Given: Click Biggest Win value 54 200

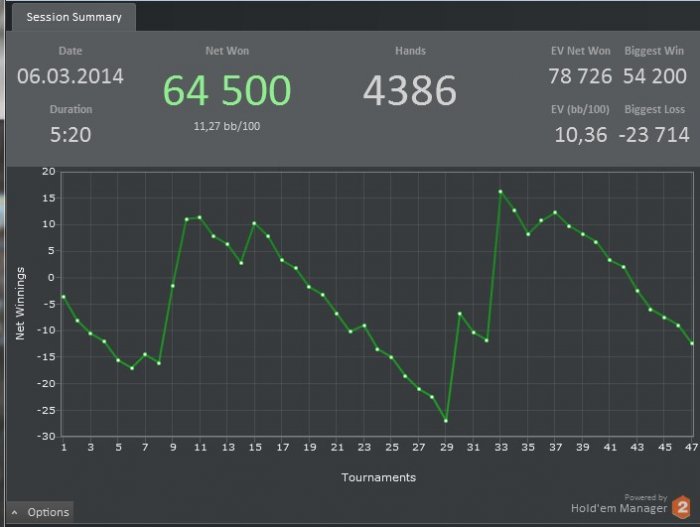Looking at the screenshot, I should [654, 76].
